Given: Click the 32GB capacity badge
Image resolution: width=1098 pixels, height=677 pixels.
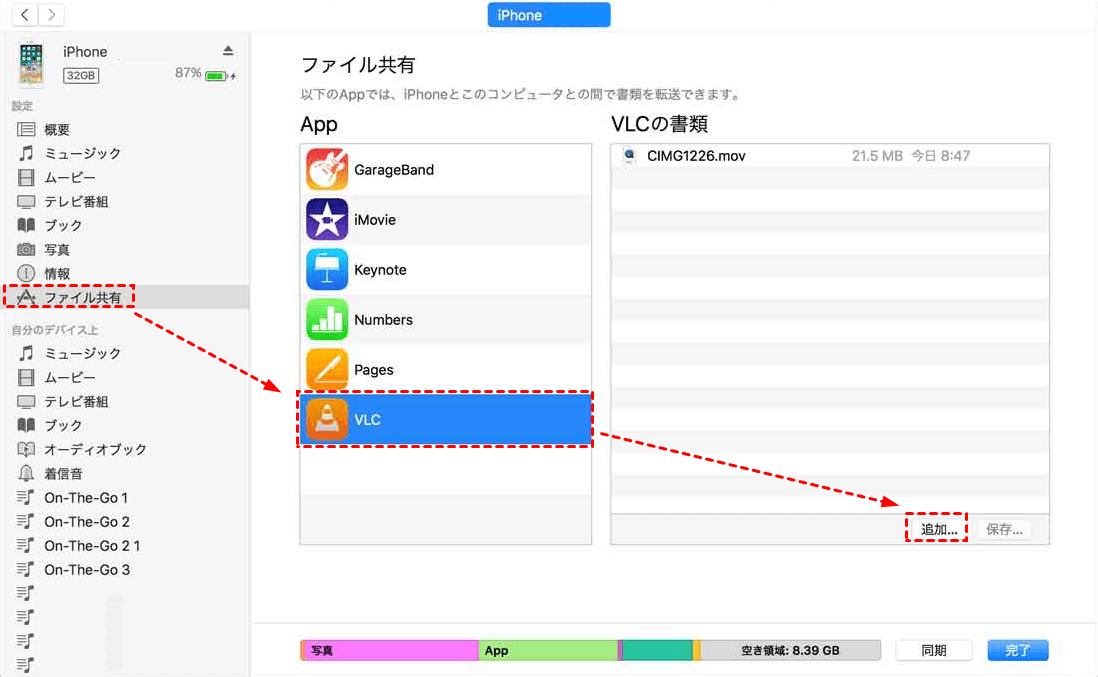Looking at the screenshot, I should (x=81, y=76).
